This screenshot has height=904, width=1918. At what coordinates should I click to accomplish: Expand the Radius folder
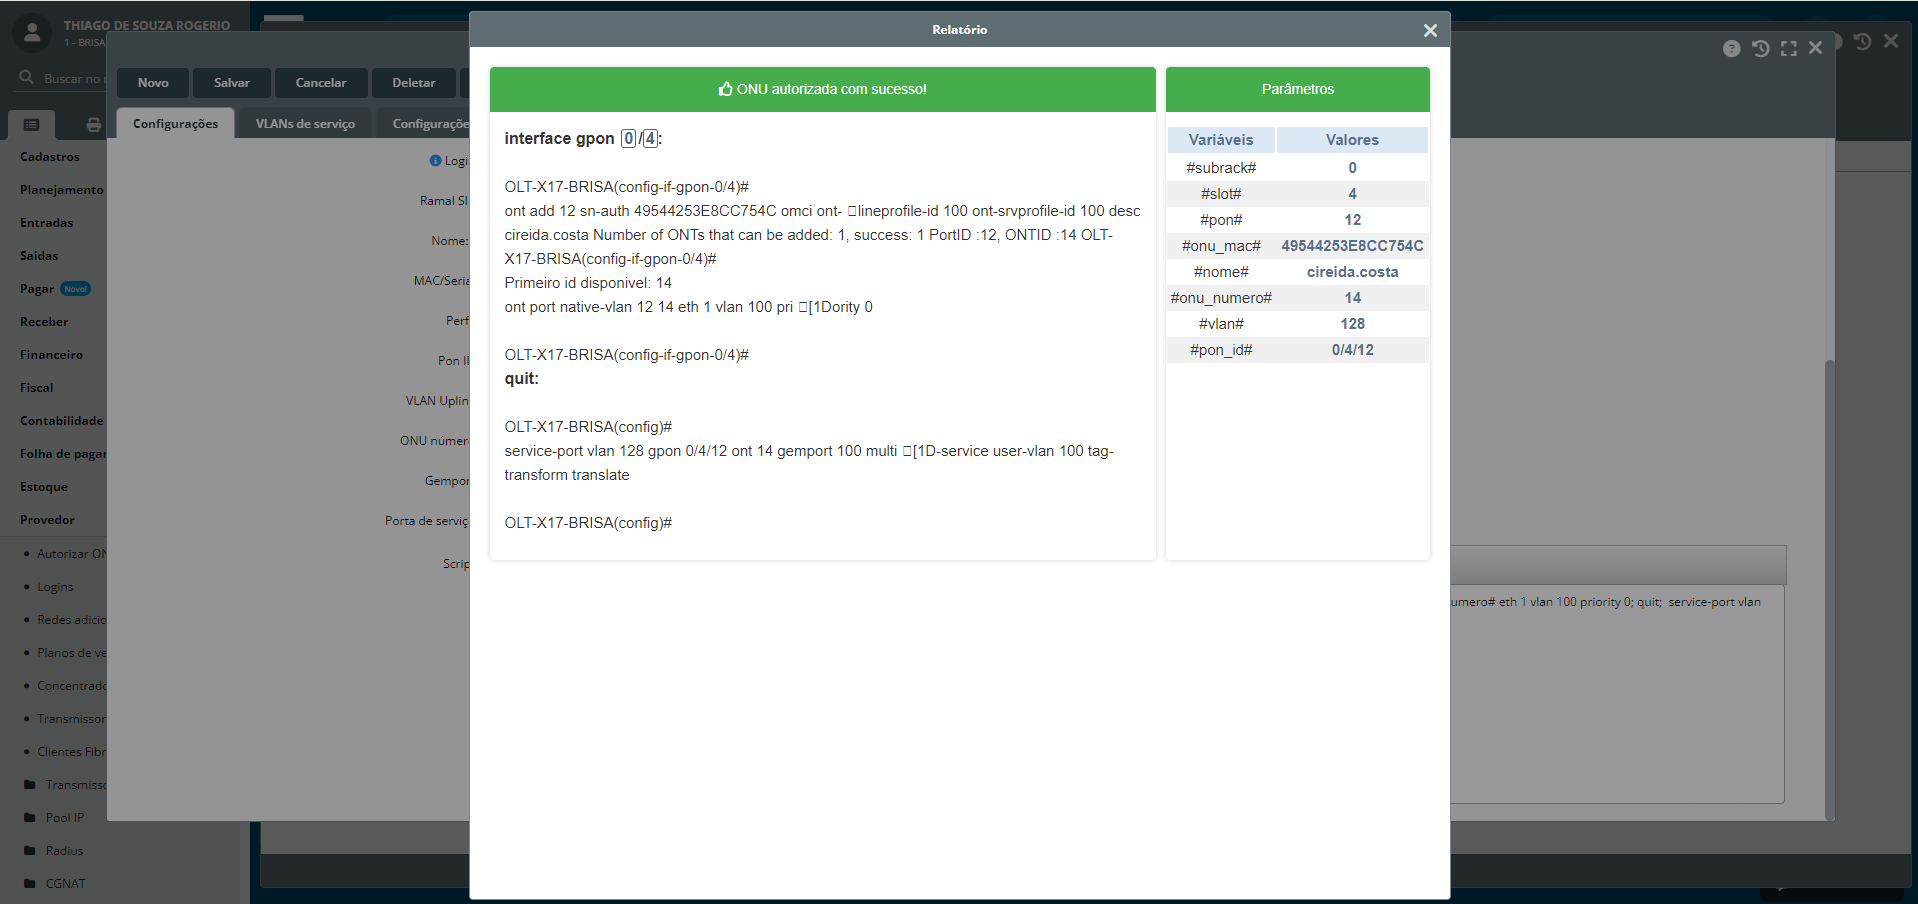click(x=64, y=851)
